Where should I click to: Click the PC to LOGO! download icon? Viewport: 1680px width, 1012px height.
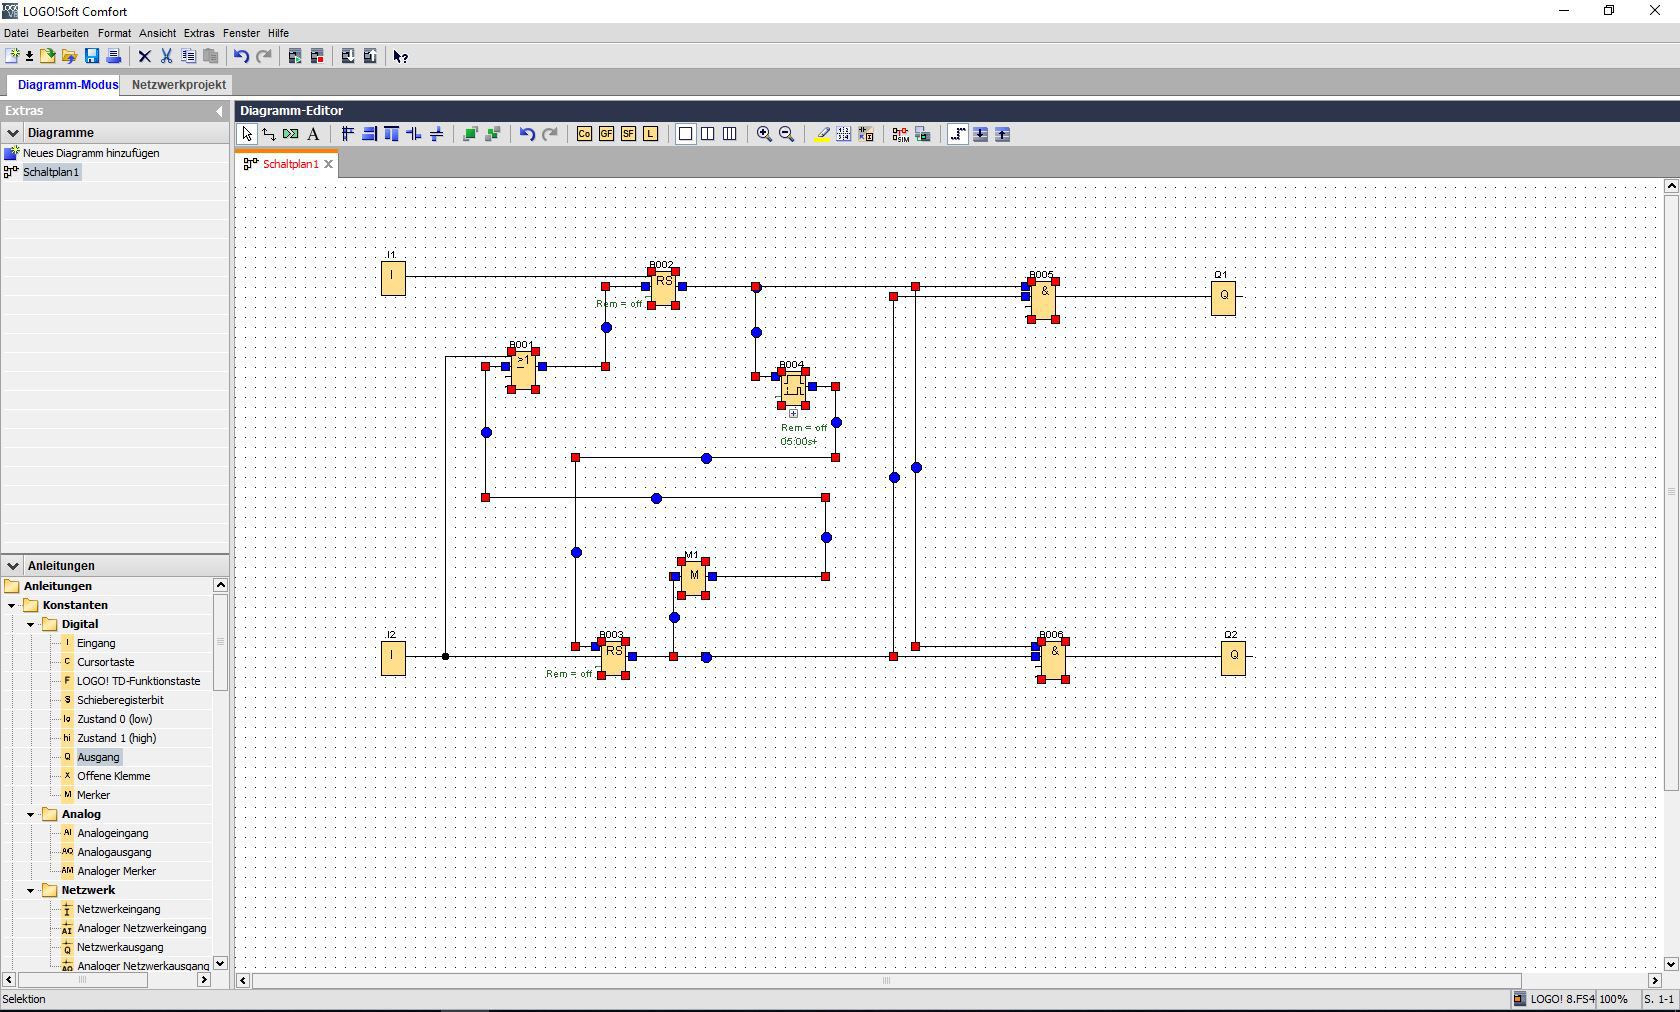(x=348, y=57)
